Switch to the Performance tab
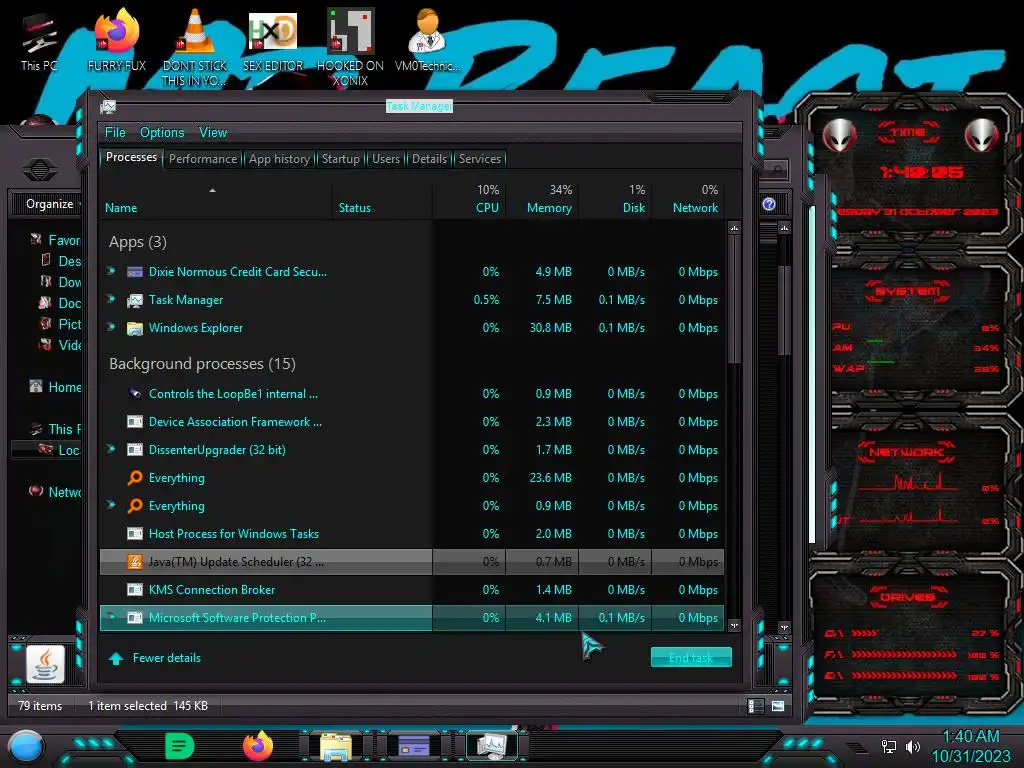This screenshot has height=768, width=1024. click(203, 159)
